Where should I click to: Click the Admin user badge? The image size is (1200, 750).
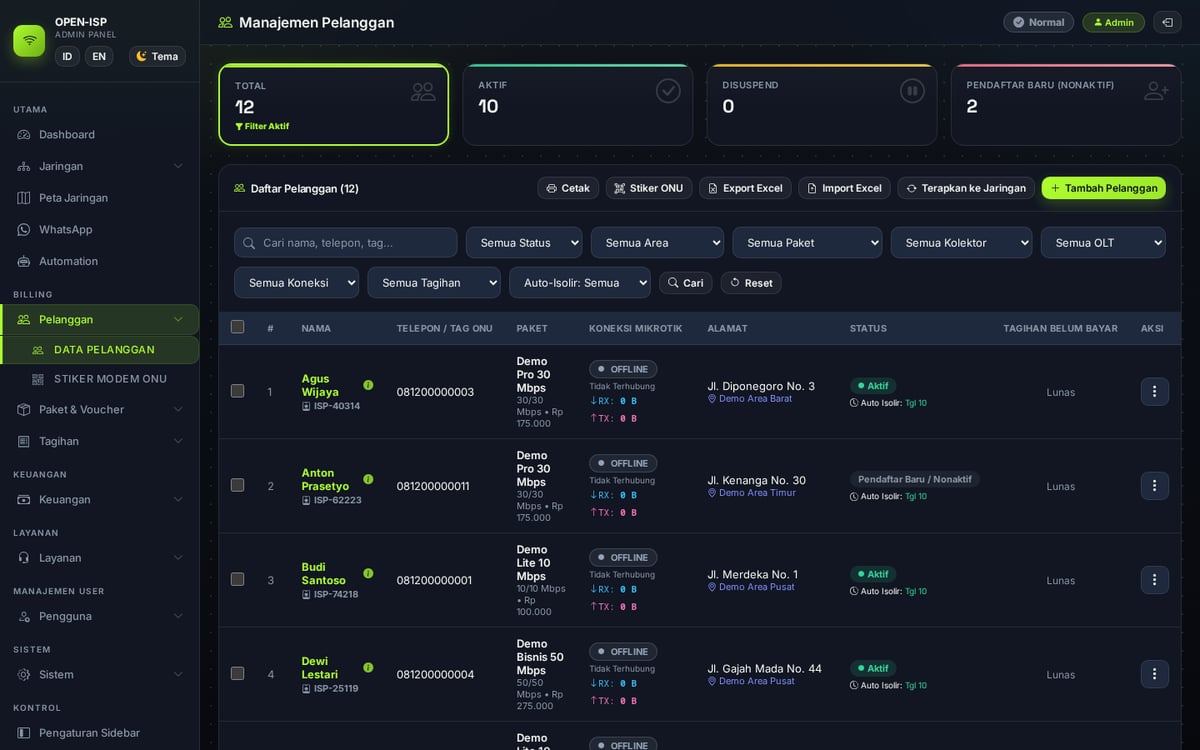[1114, 22]
